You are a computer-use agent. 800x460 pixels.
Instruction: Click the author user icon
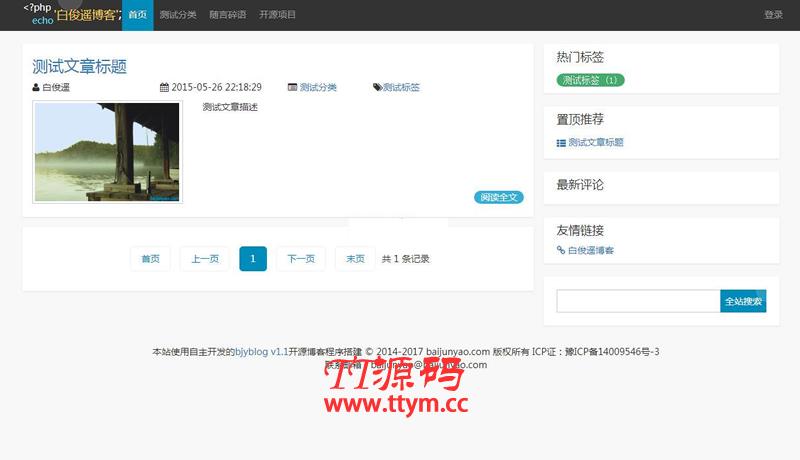point(36,87)
